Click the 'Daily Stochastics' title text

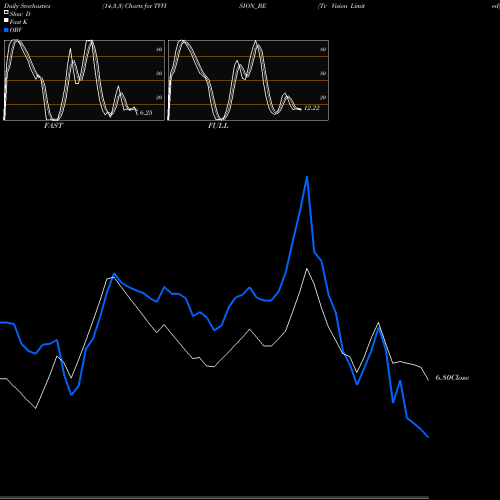(27, 6)
